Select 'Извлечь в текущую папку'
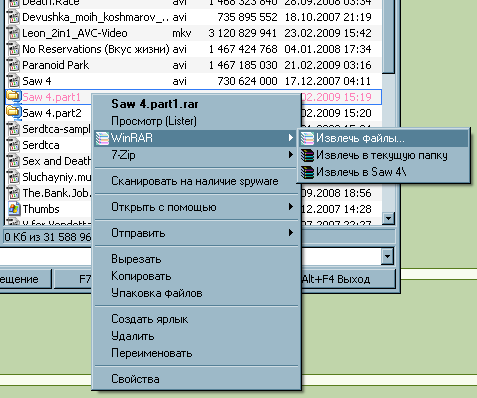 pyautogui.click(x=383, y=155)
